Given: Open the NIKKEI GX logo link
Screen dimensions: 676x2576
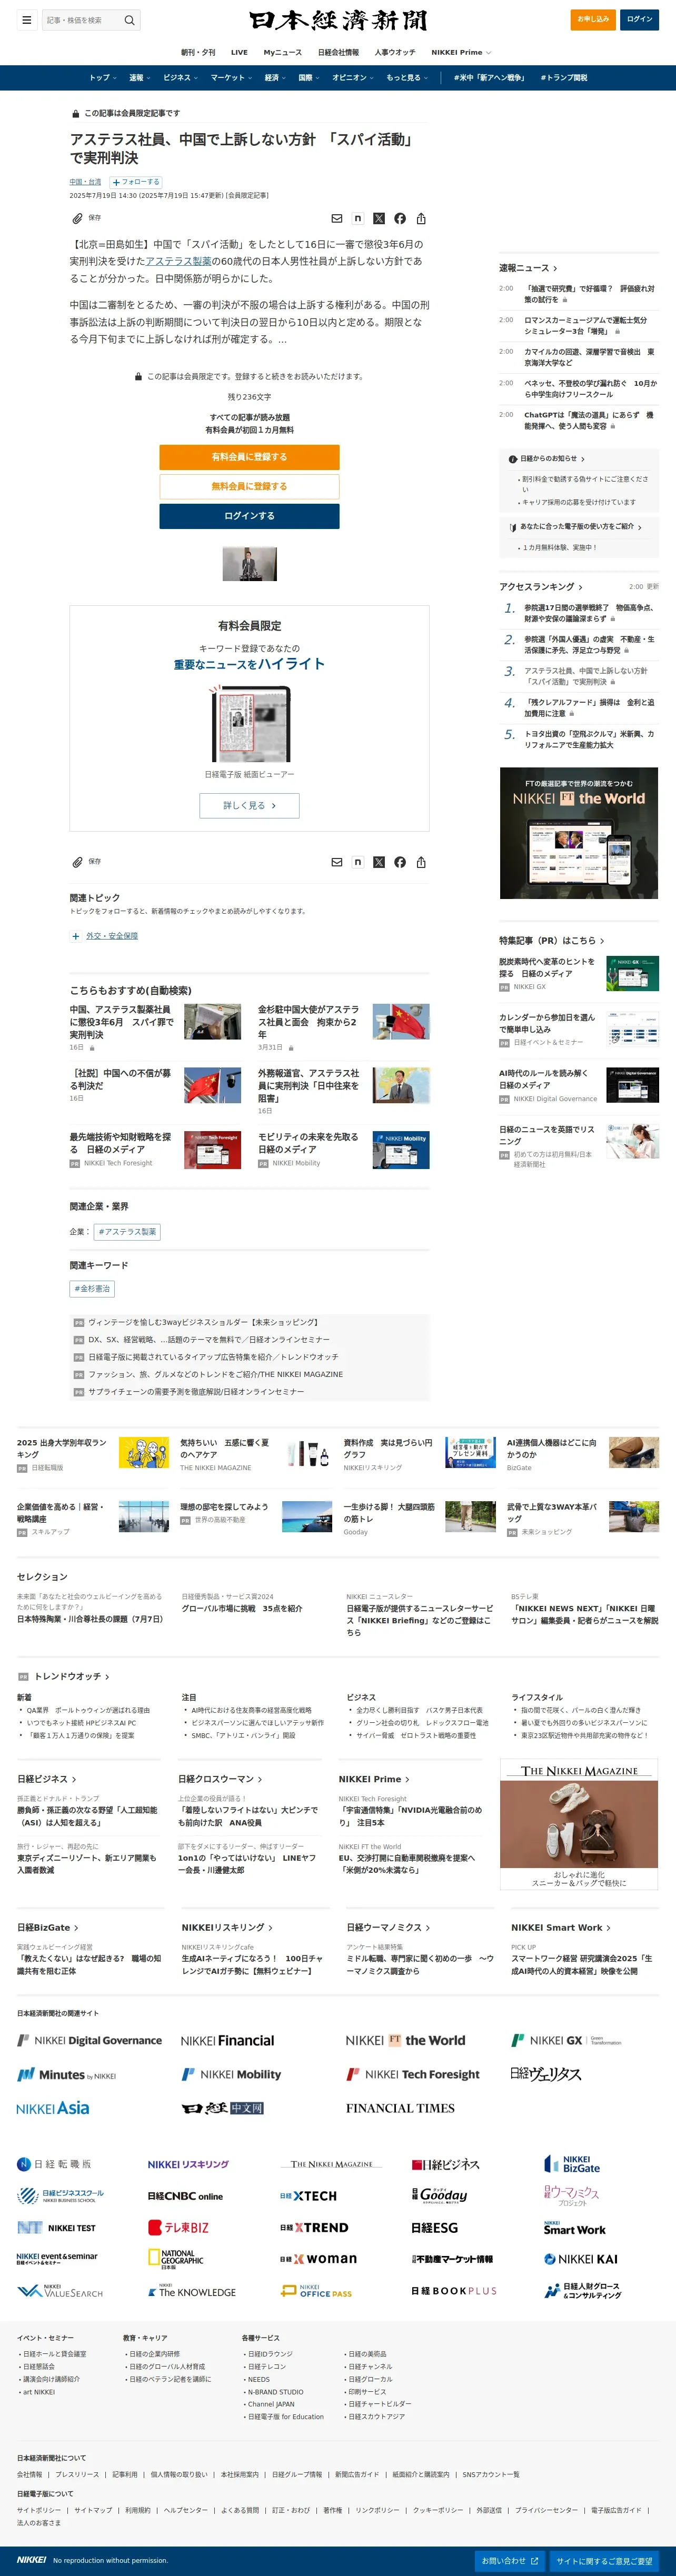Looking at the screenshot, I should (566, 2040).
